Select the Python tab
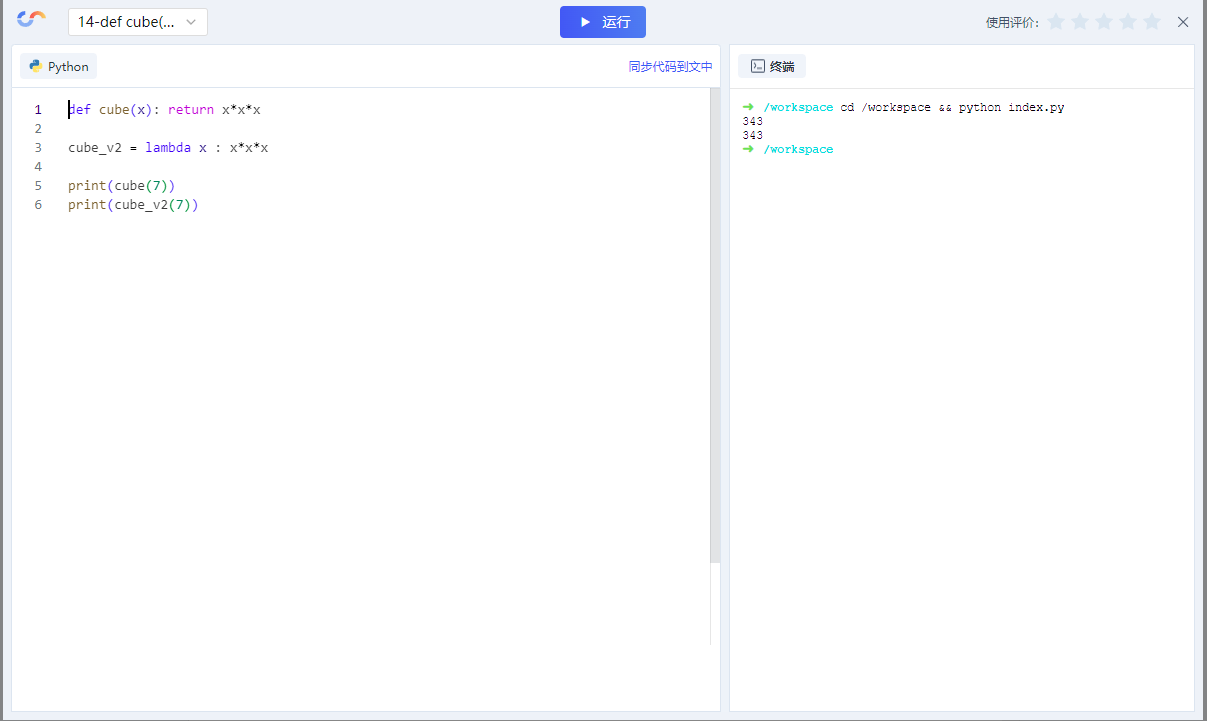 click(x=58, y=66)
